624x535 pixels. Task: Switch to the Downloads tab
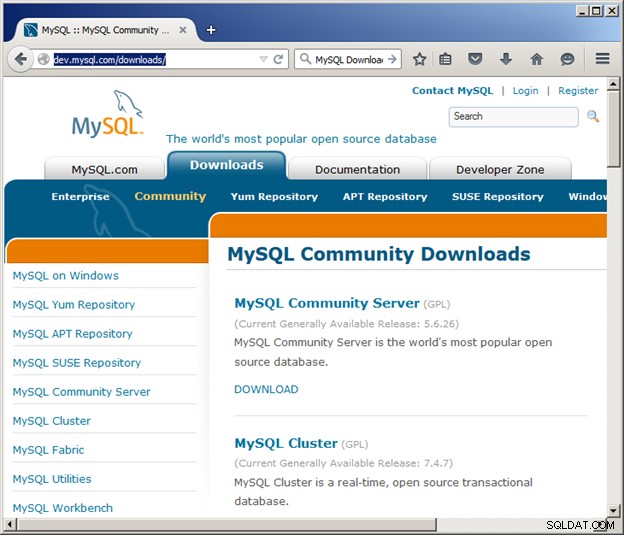tap(226, 165)
